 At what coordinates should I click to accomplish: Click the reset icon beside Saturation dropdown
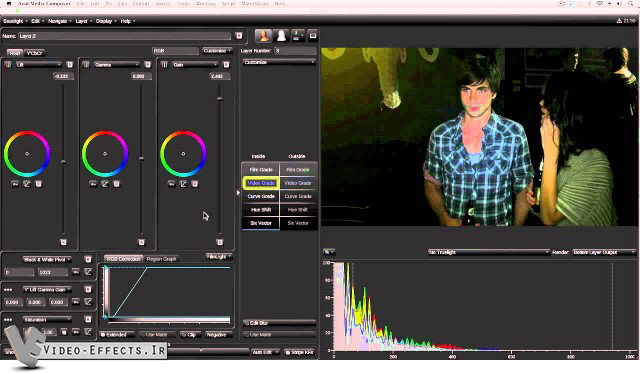pos(88,319)
